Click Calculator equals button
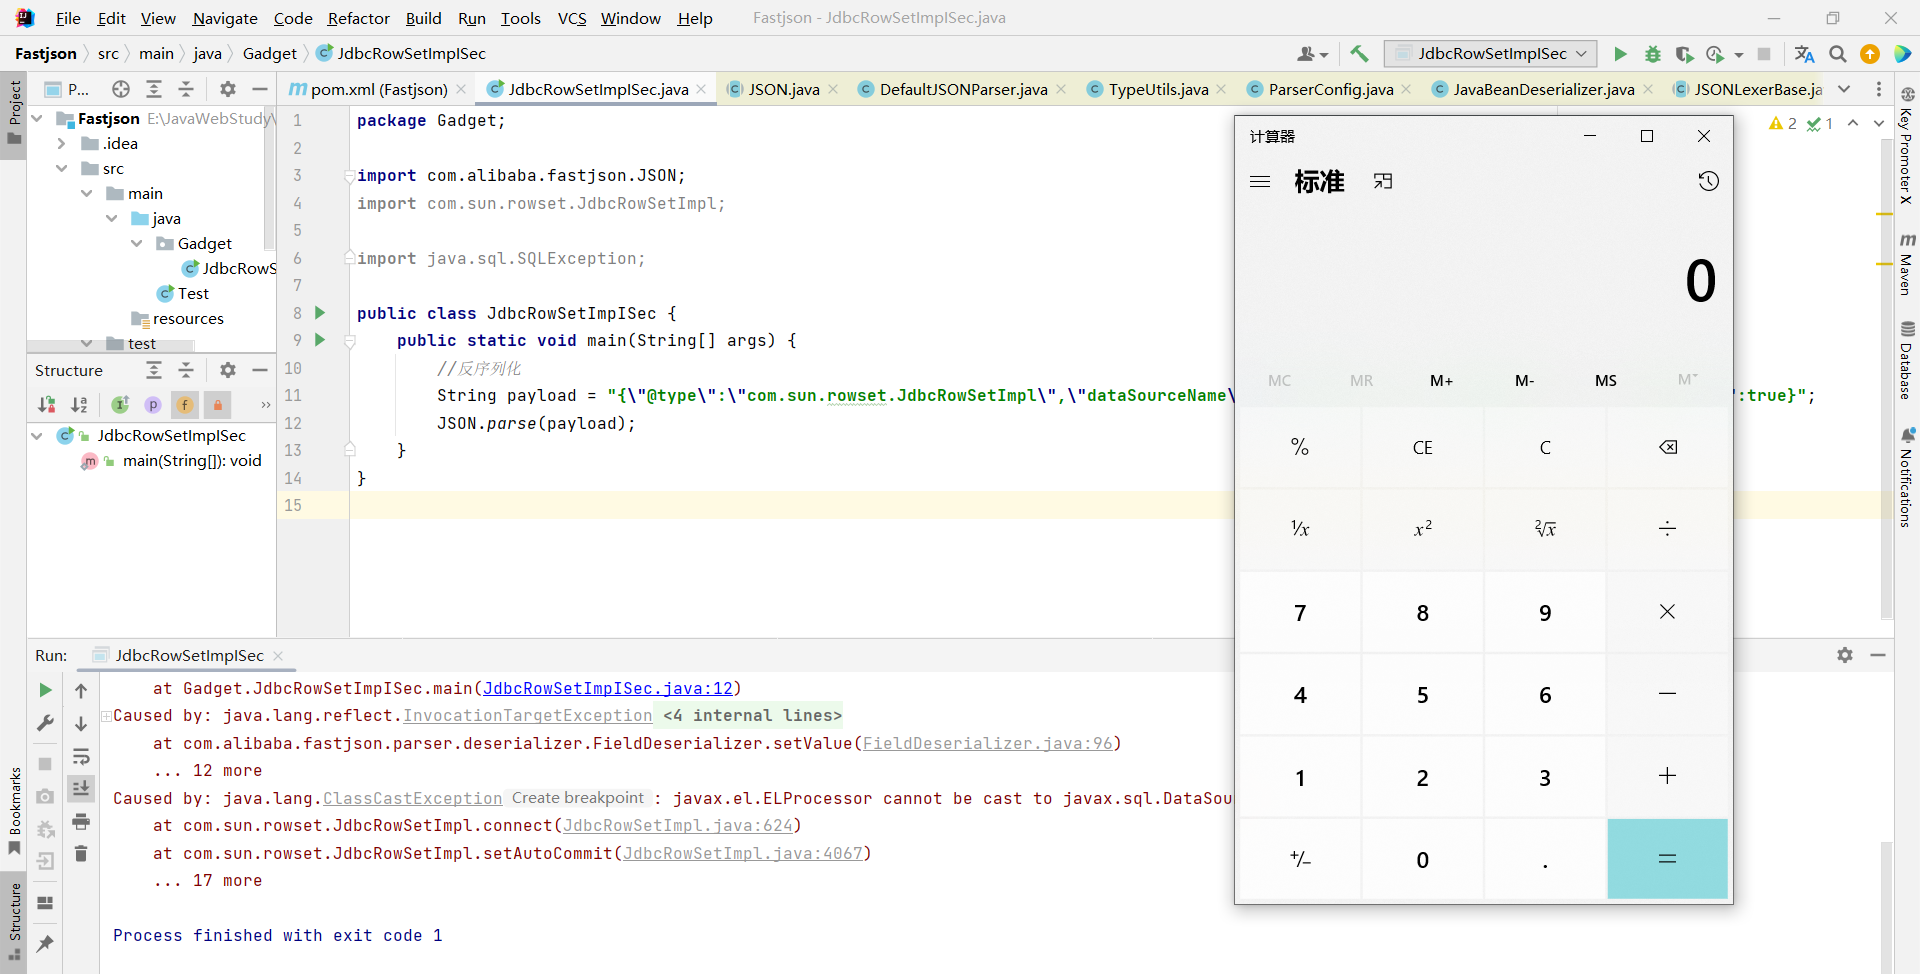 tap(1668, 859)
